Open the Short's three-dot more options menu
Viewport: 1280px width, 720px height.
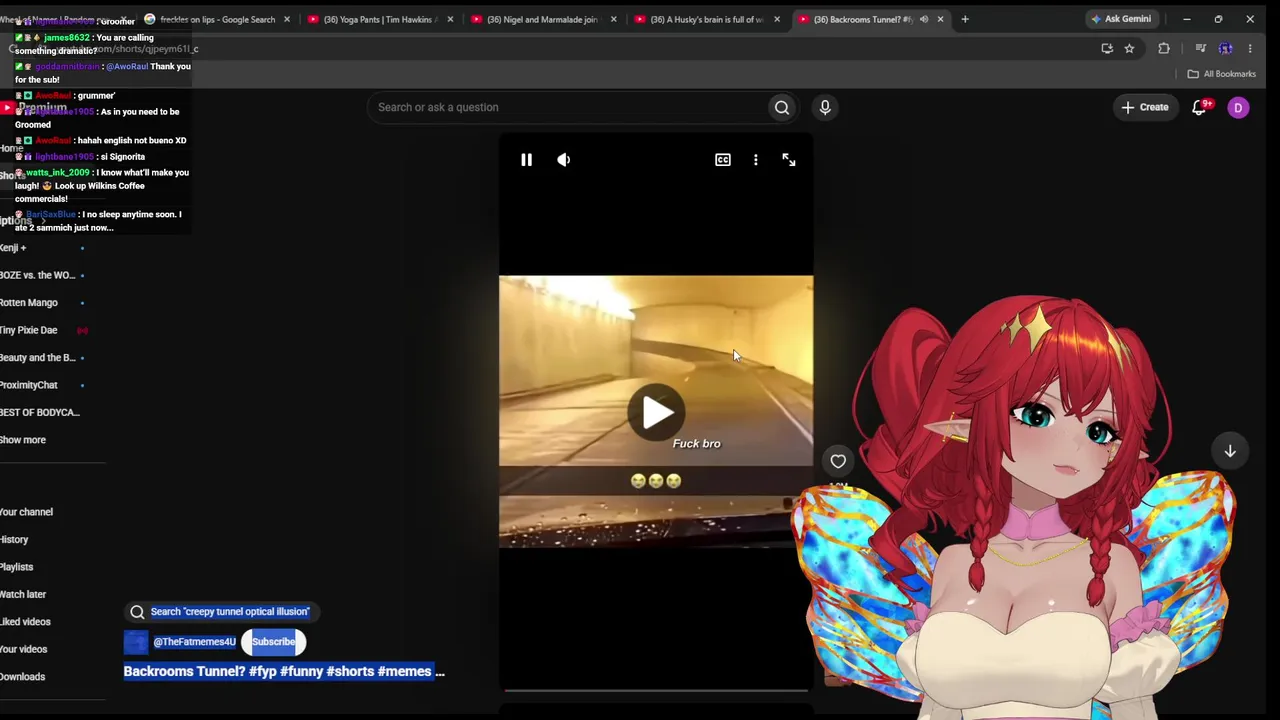(x=756, y=160)
